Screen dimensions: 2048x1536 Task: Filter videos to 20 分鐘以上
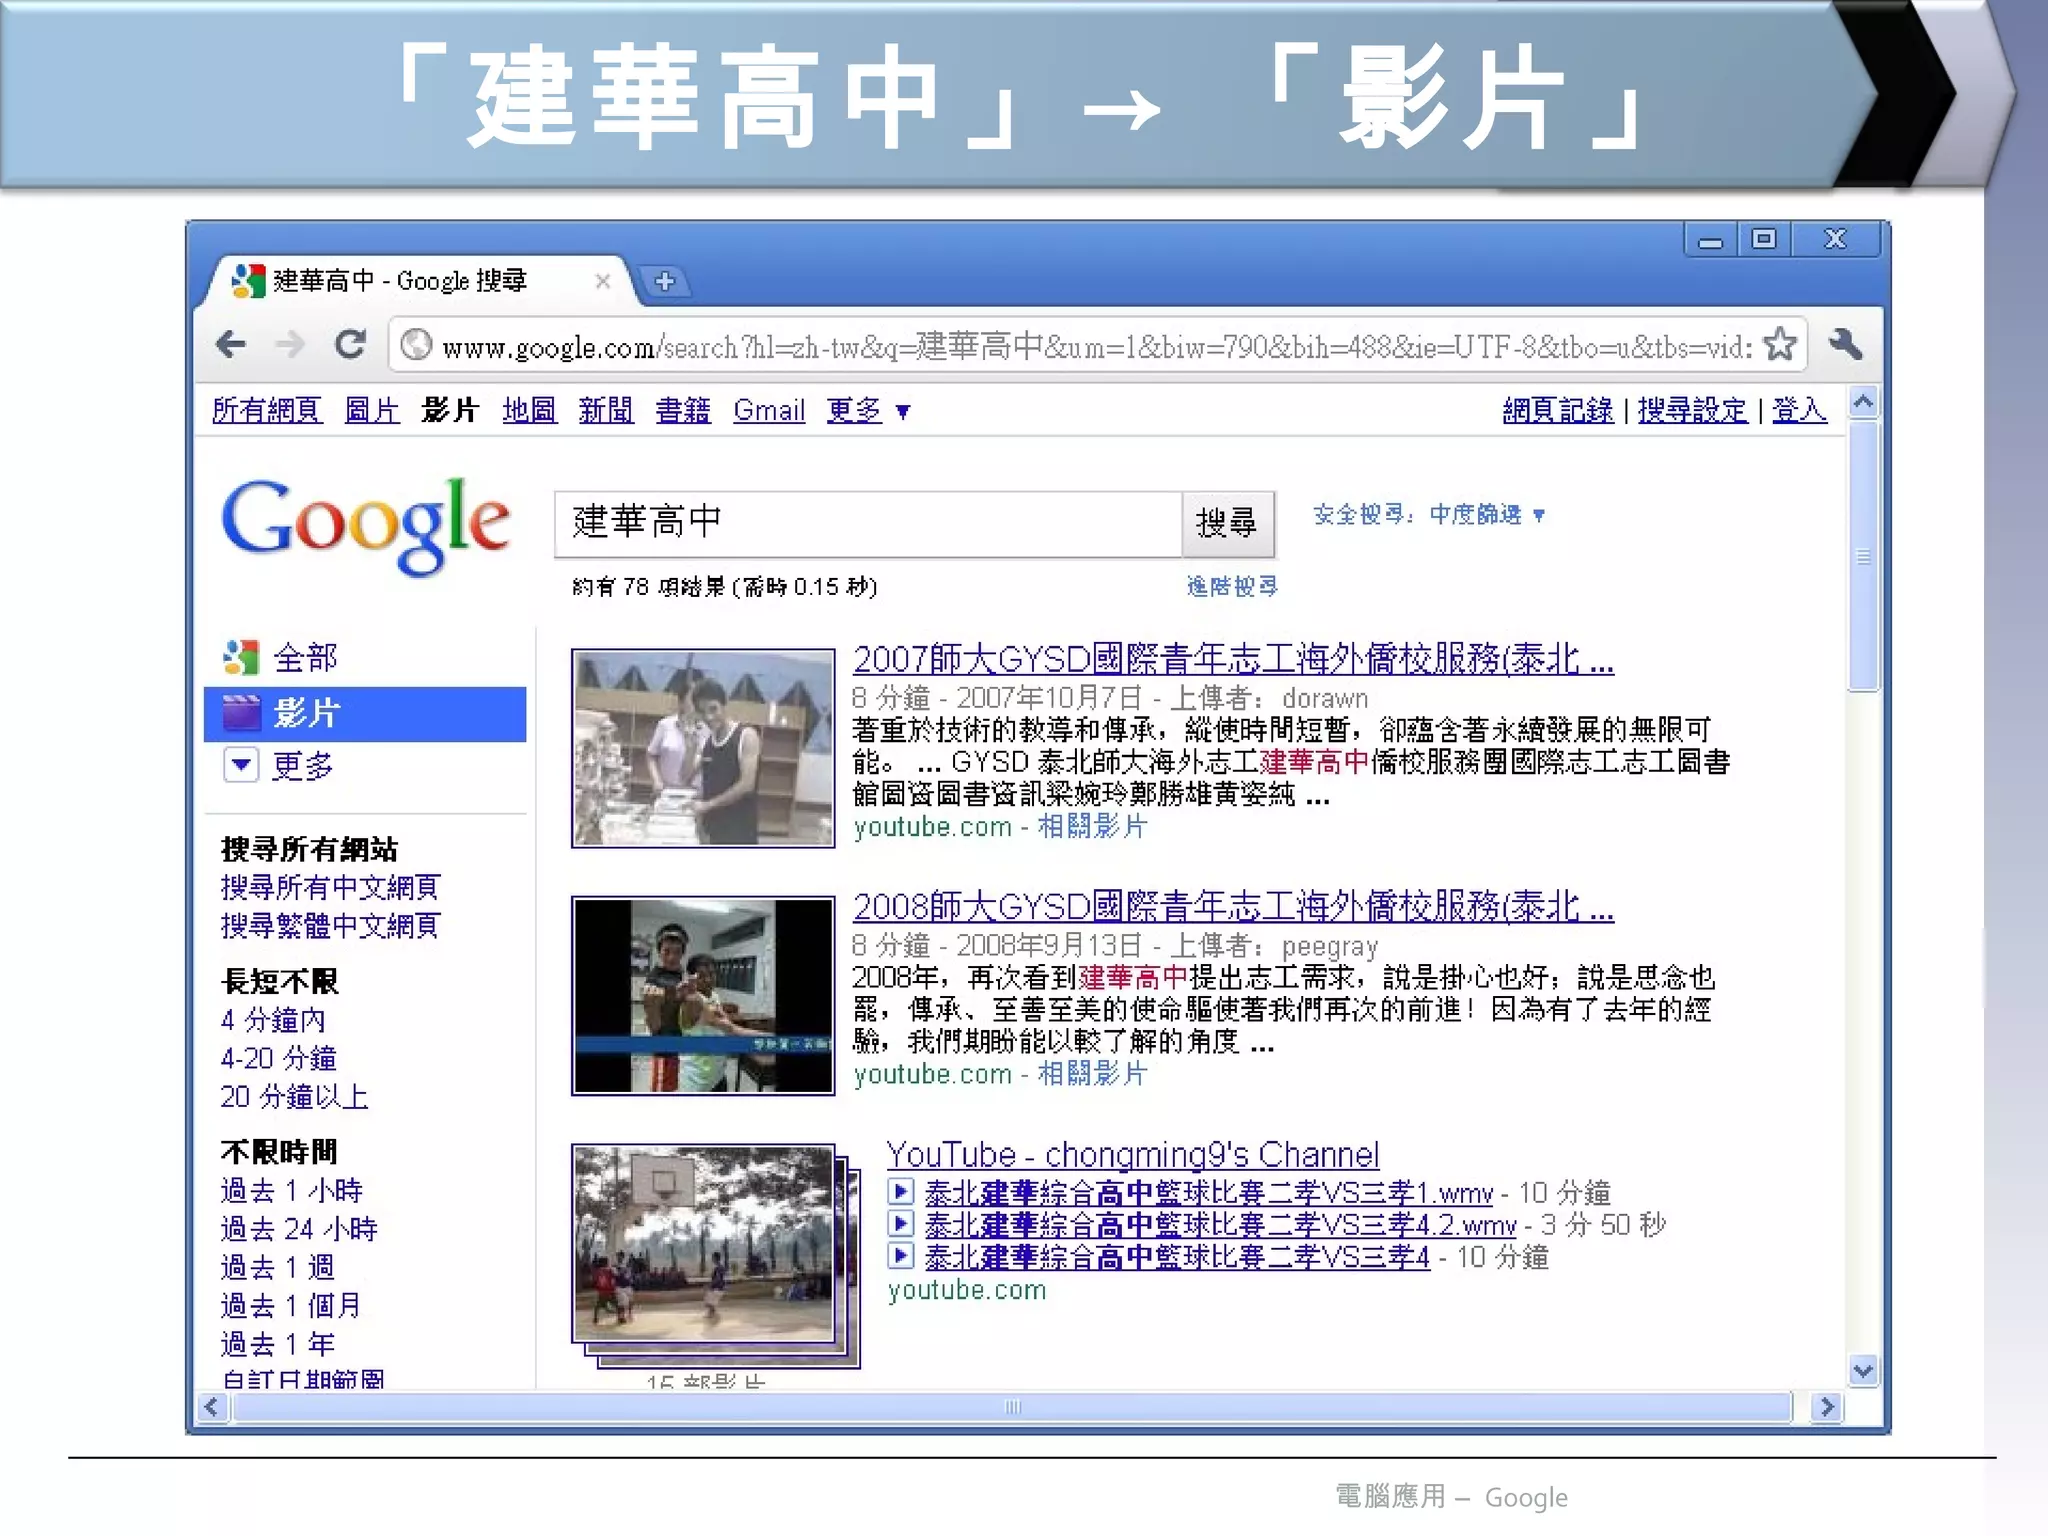(x=294, y=1096)
